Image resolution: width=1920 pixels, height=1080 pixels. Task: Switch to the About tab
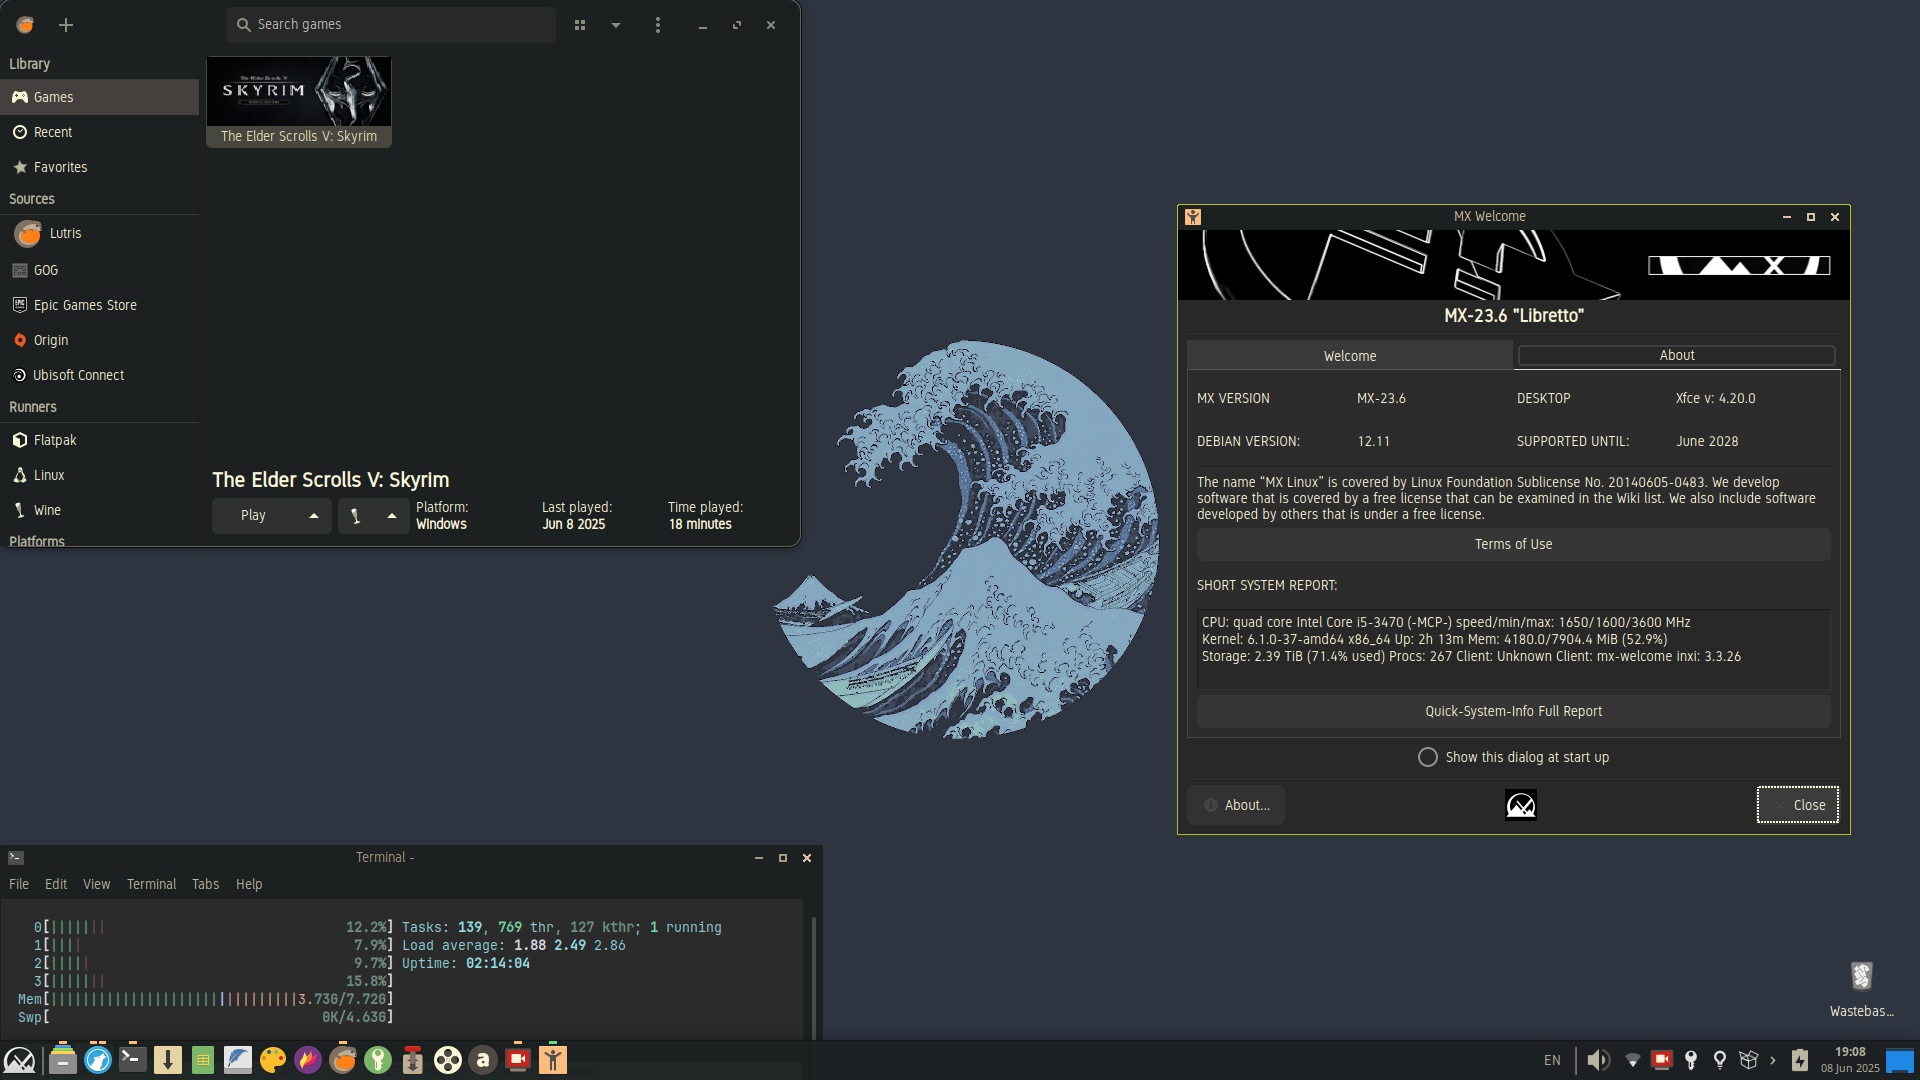coord(1676,355)
